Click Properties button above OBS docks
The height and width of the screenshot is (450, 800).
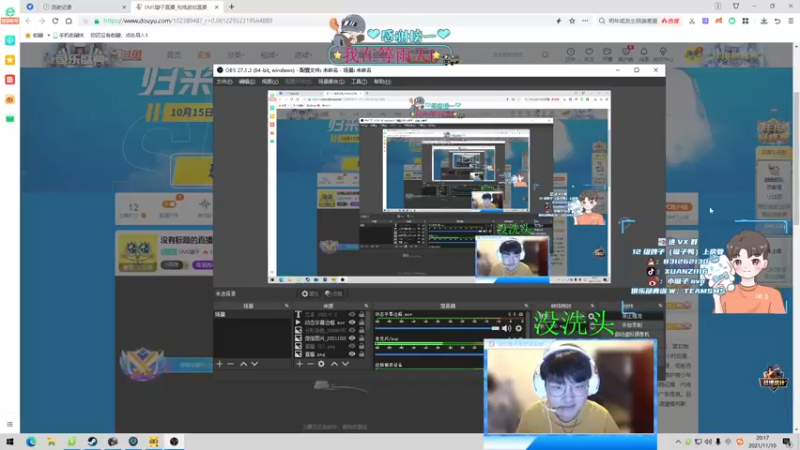tap(310, 294)
